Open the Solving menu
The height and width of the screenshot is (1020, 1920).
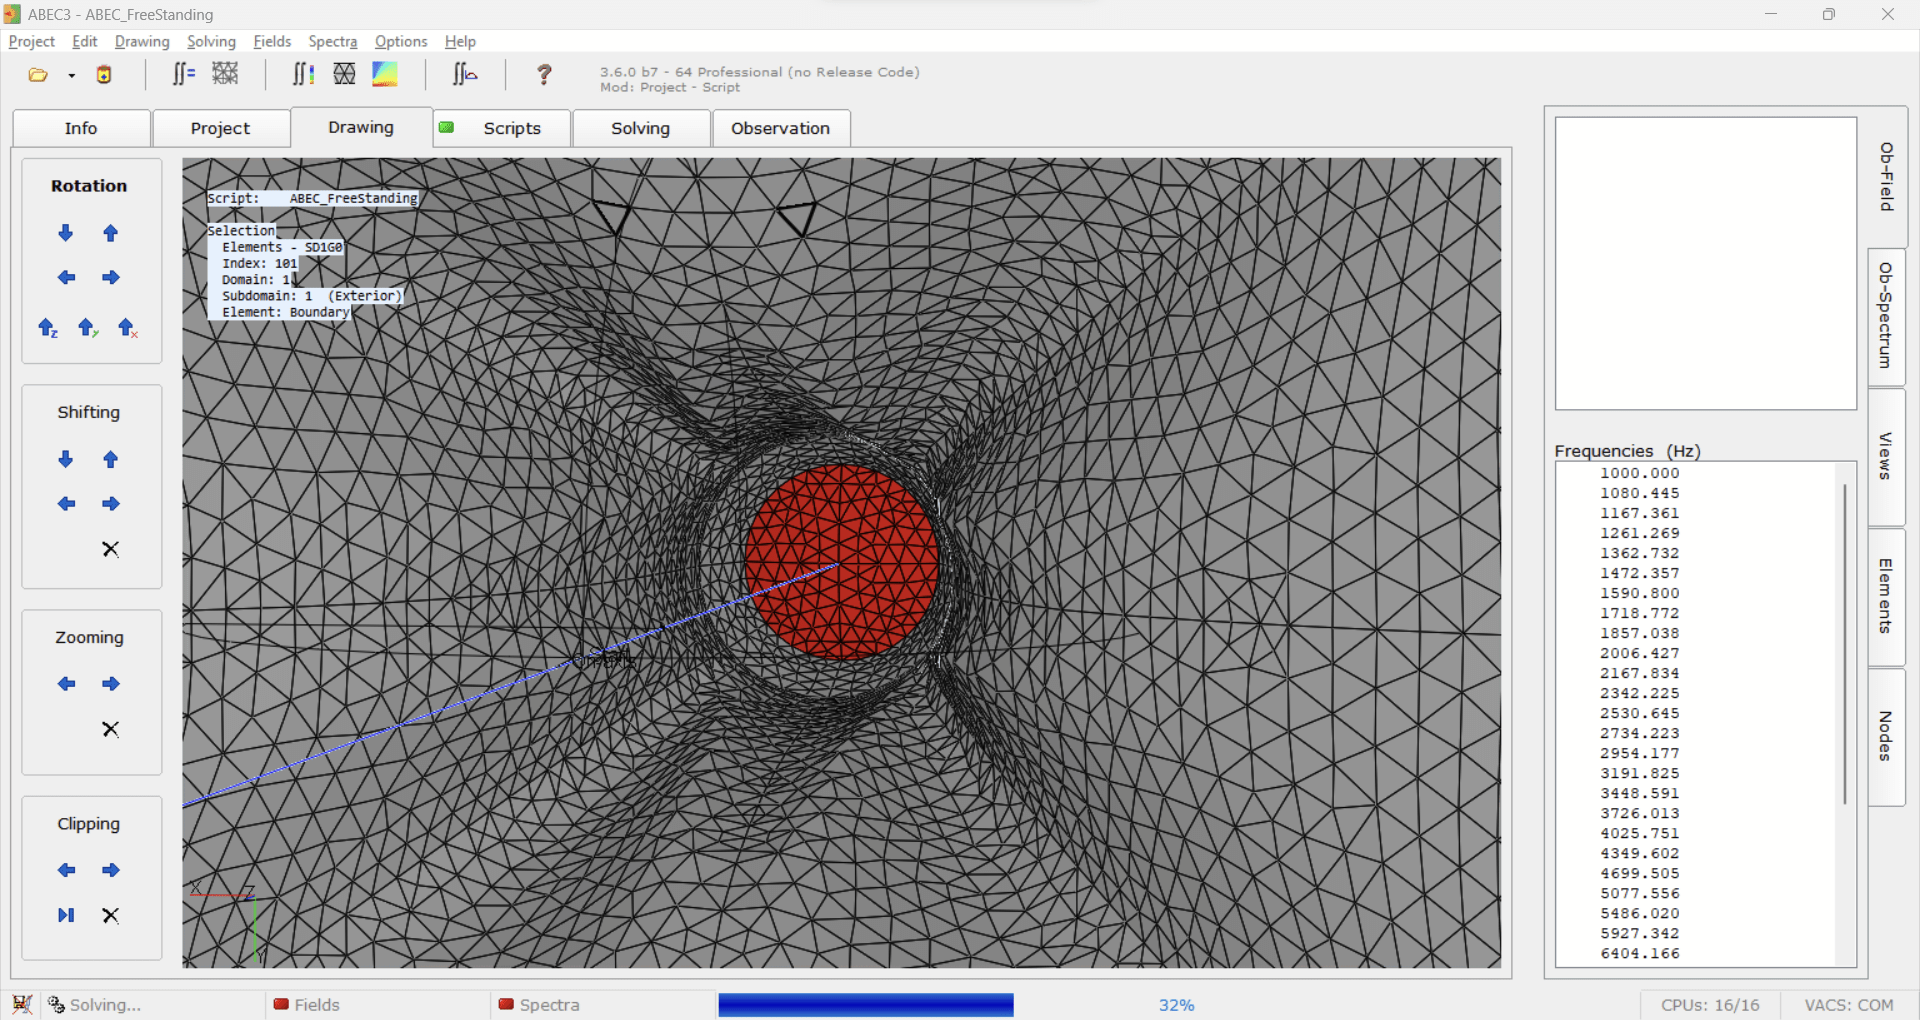(211, 41)
